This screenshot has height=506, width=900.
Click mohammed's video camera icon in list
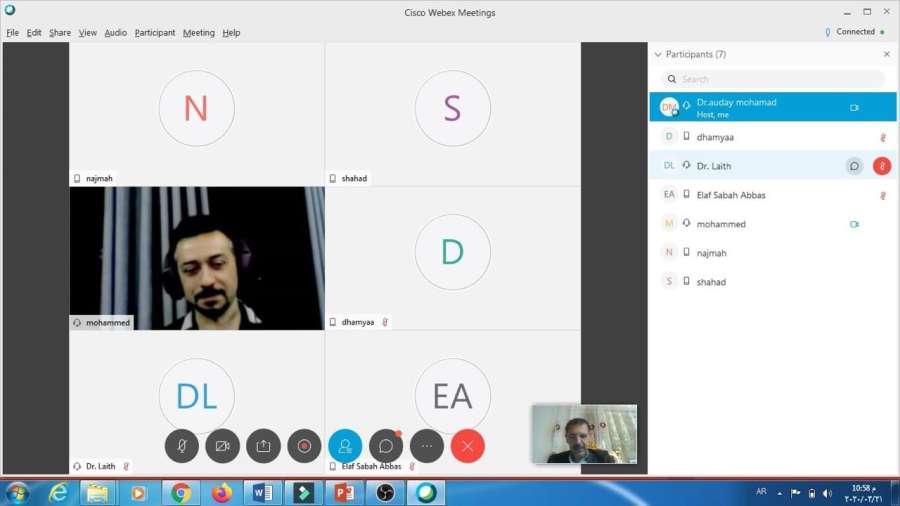pyautogui.click(x=854, y=224)
